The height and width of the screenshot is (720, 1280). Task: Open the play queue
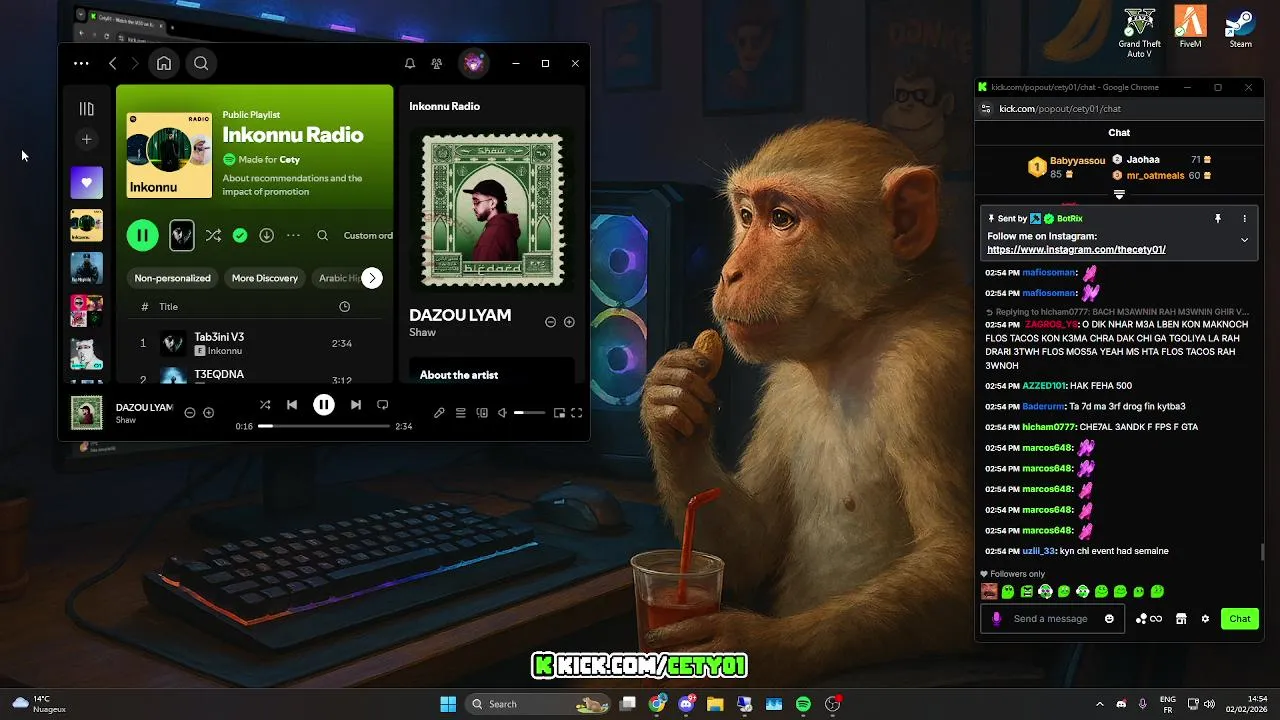(x=461, y=413)
